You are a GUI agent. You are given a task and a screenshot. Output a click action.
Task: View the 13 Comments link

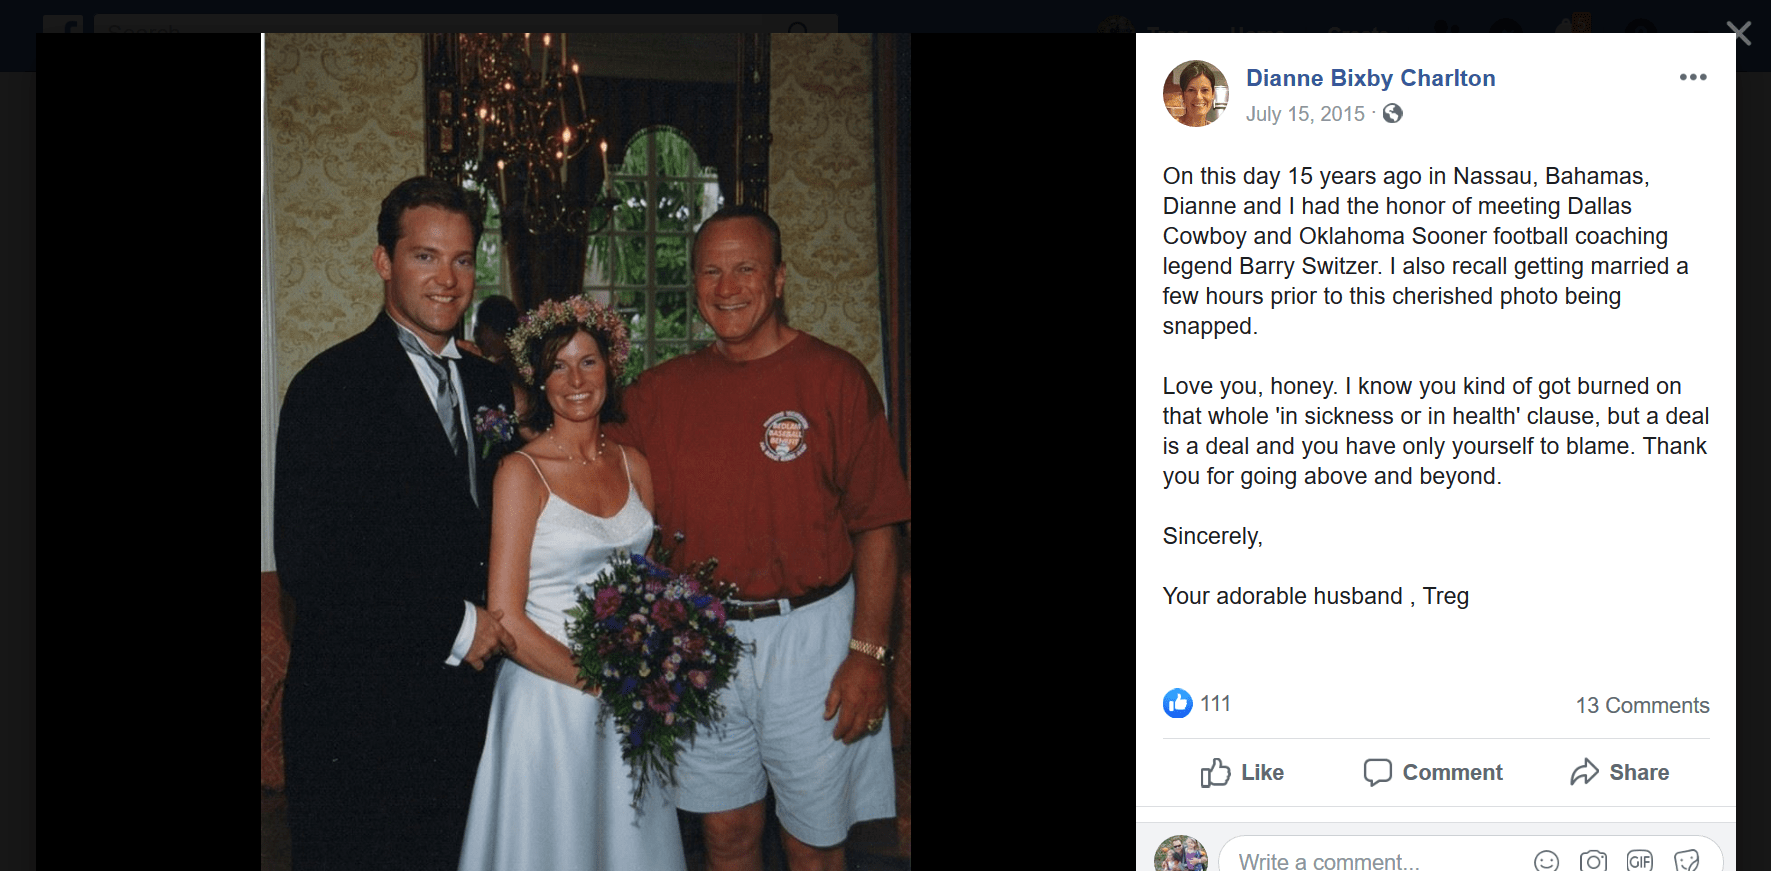(x=1642, y=705)
